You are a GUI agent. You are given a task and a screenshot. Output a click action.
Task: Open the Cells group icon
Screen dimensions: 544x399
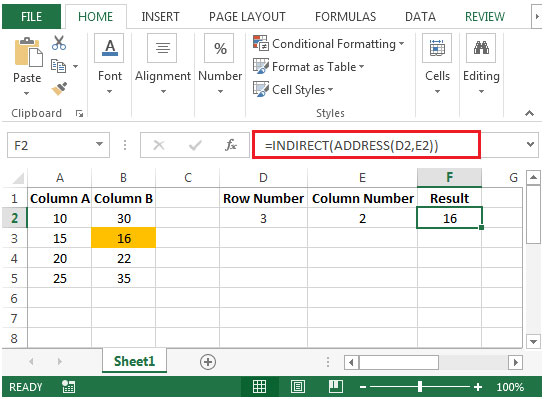click(437, 48)
